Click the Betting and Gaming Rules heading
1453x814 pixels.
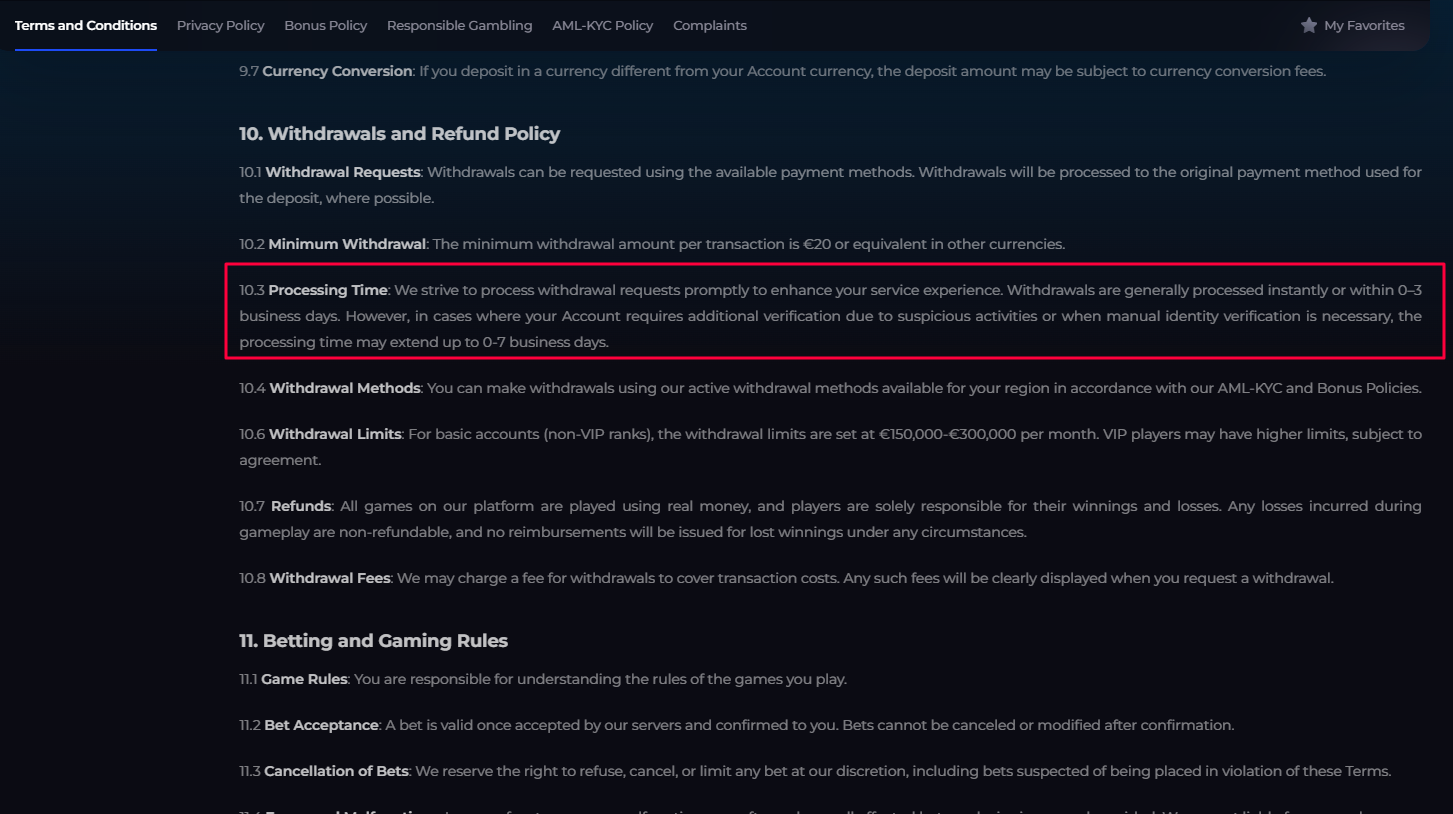(x=373, y=641)
